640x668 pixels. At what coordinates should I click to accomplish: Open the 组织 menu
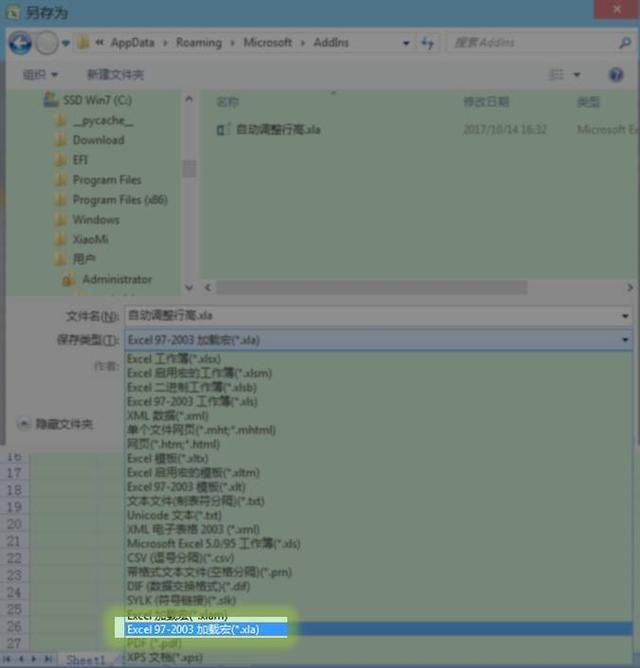point(40,75)
